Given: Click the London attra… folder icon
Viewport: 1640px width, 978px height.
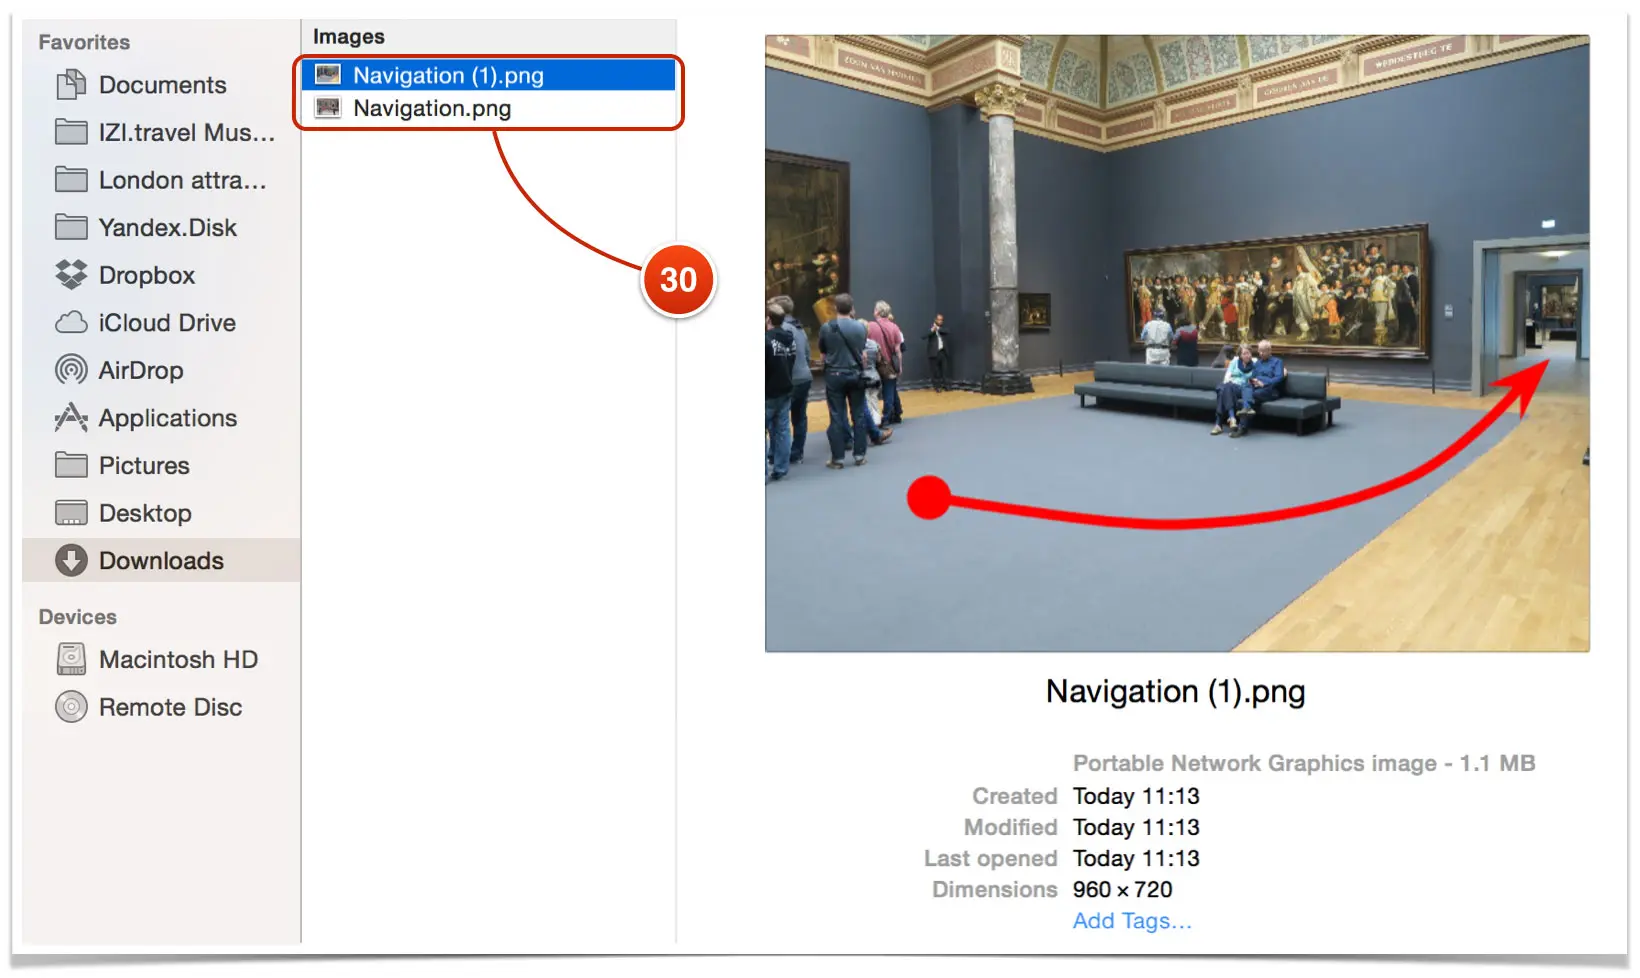Looking at the screenshot, I should (x=71, y=180).
